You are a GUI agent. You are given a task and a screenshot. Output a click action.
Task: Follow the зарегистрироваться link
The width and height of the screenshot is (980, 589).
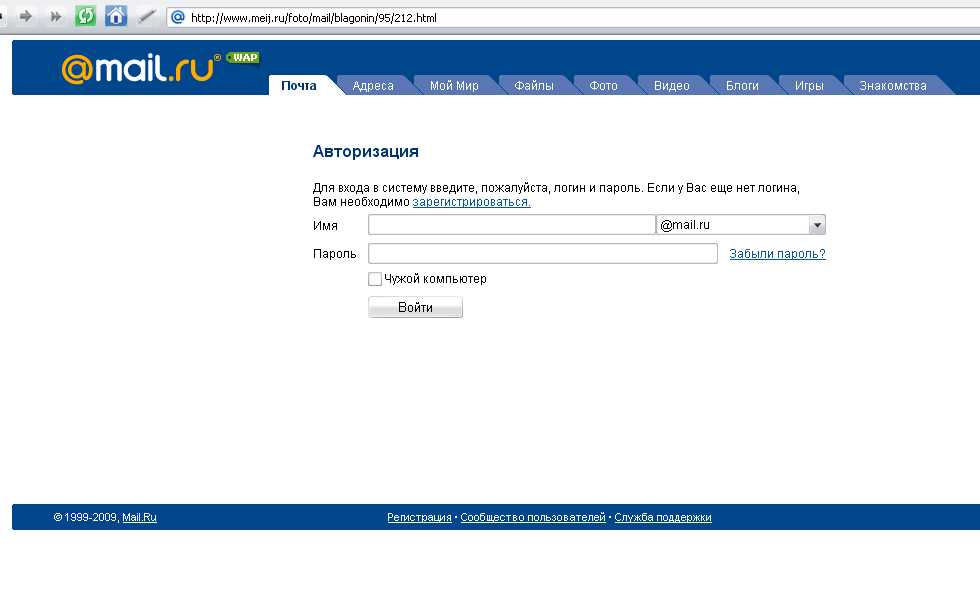coord(471,202)
